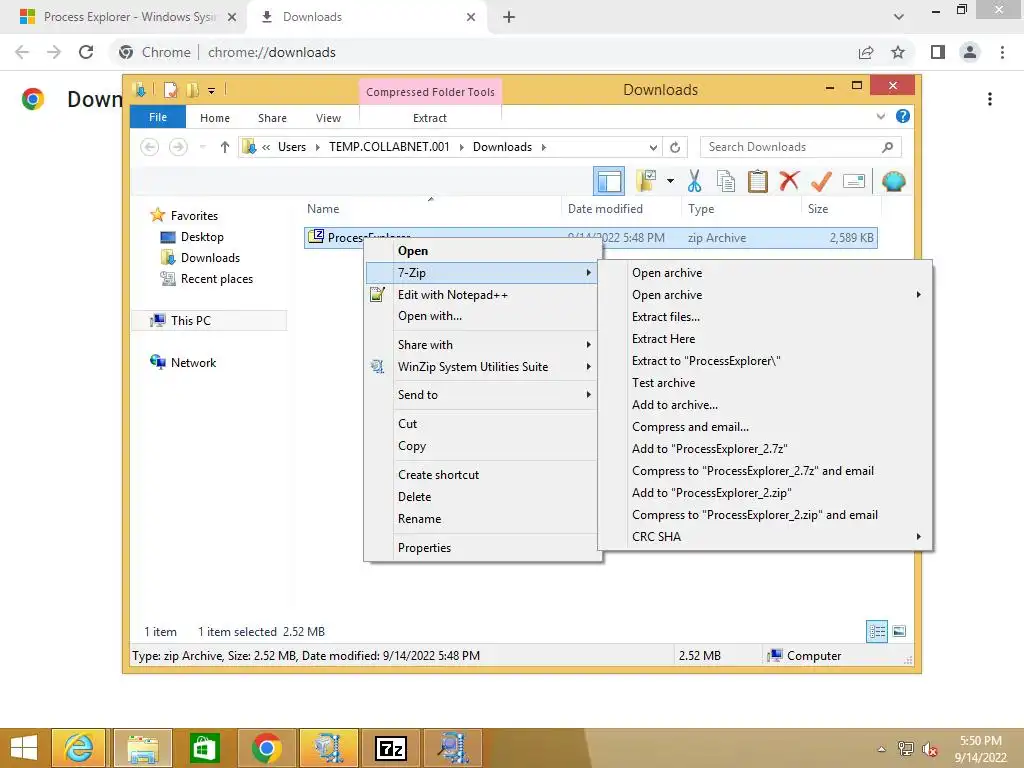
Task: Click the orange checkmark toolbar icon
Action: 821,181
